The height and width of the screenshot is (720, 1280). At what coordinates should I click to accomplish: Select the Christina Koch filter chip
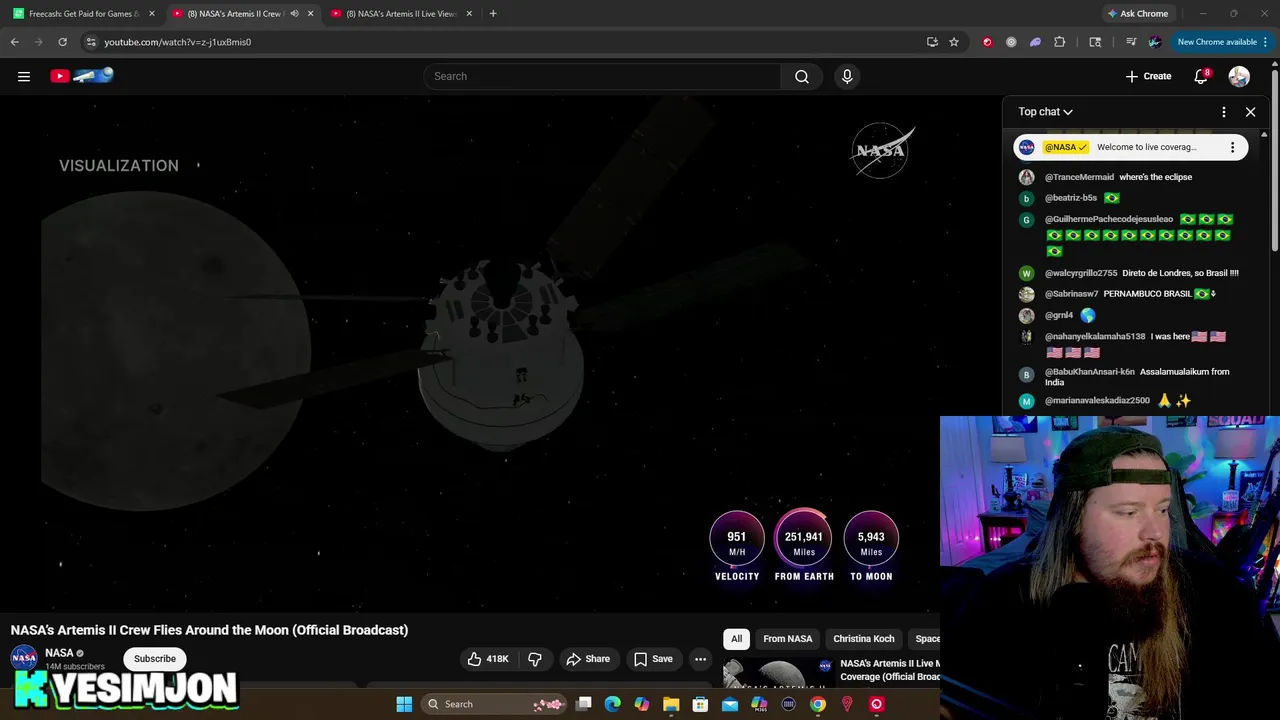coord(864,639)
